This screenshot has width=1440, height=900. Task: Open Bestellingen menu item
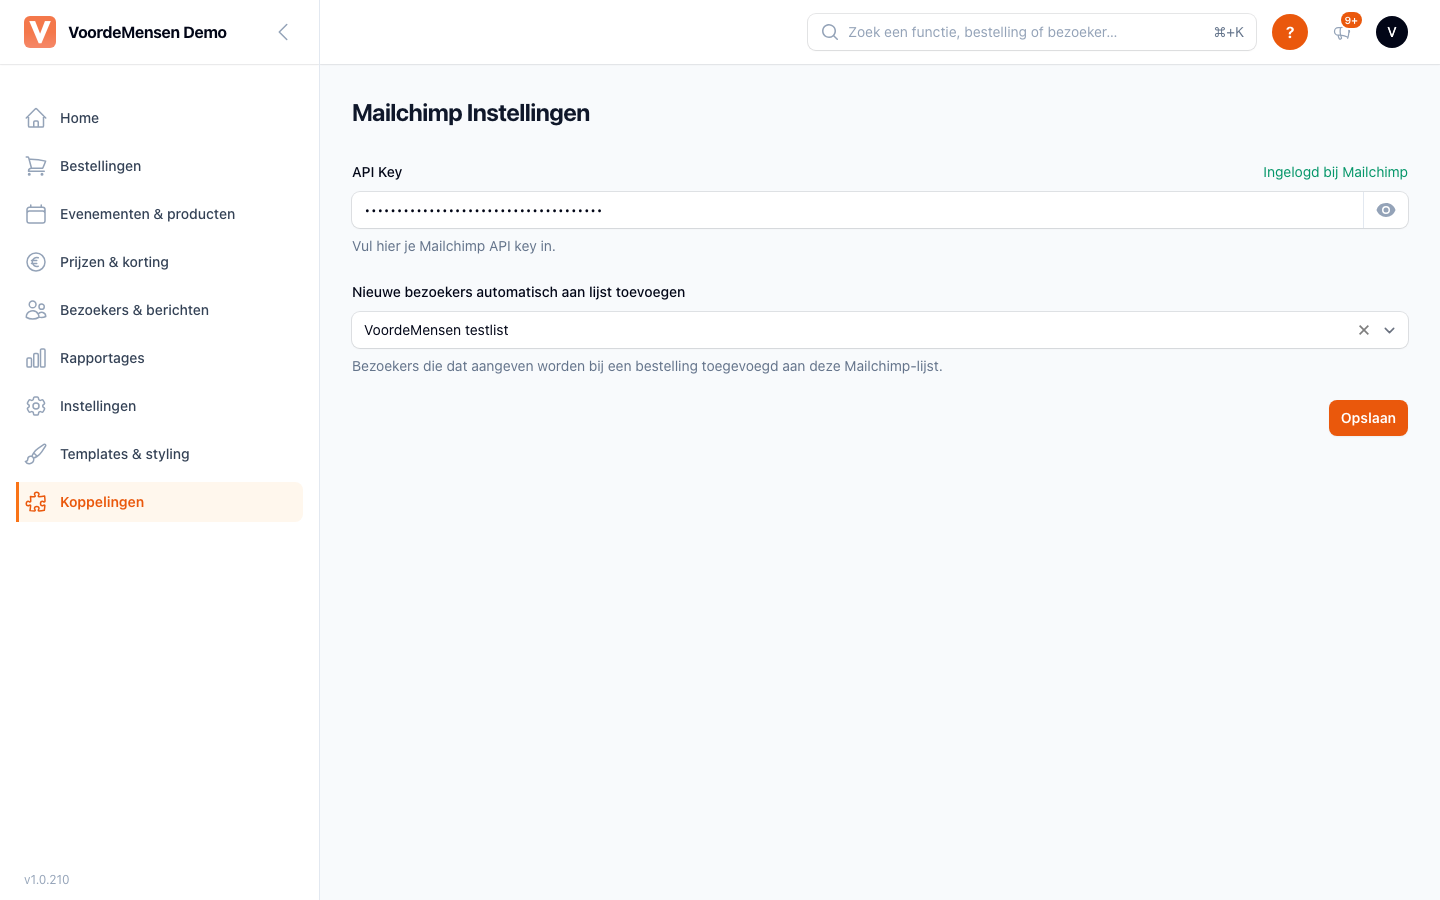160,166
